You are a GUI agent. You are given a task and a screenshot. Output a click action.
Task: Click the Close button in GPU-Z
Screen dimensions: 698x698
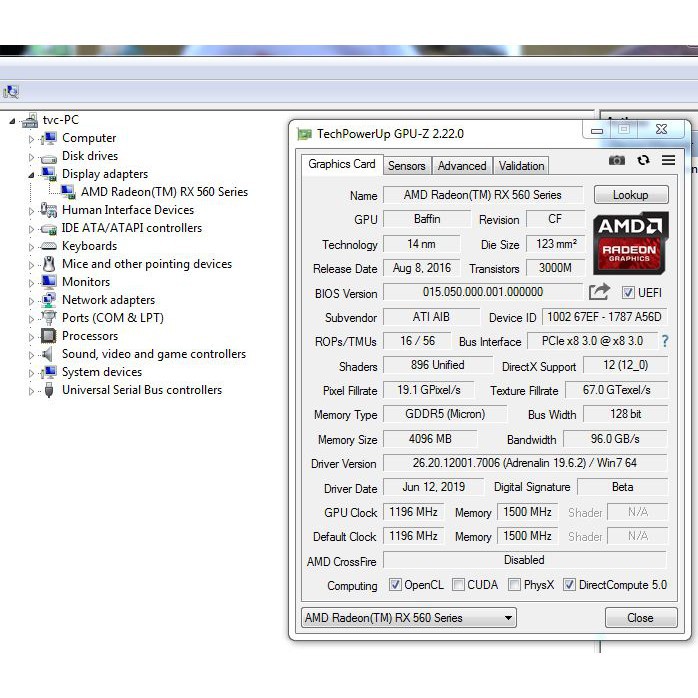pyautogui.click(x=640, y=618)
